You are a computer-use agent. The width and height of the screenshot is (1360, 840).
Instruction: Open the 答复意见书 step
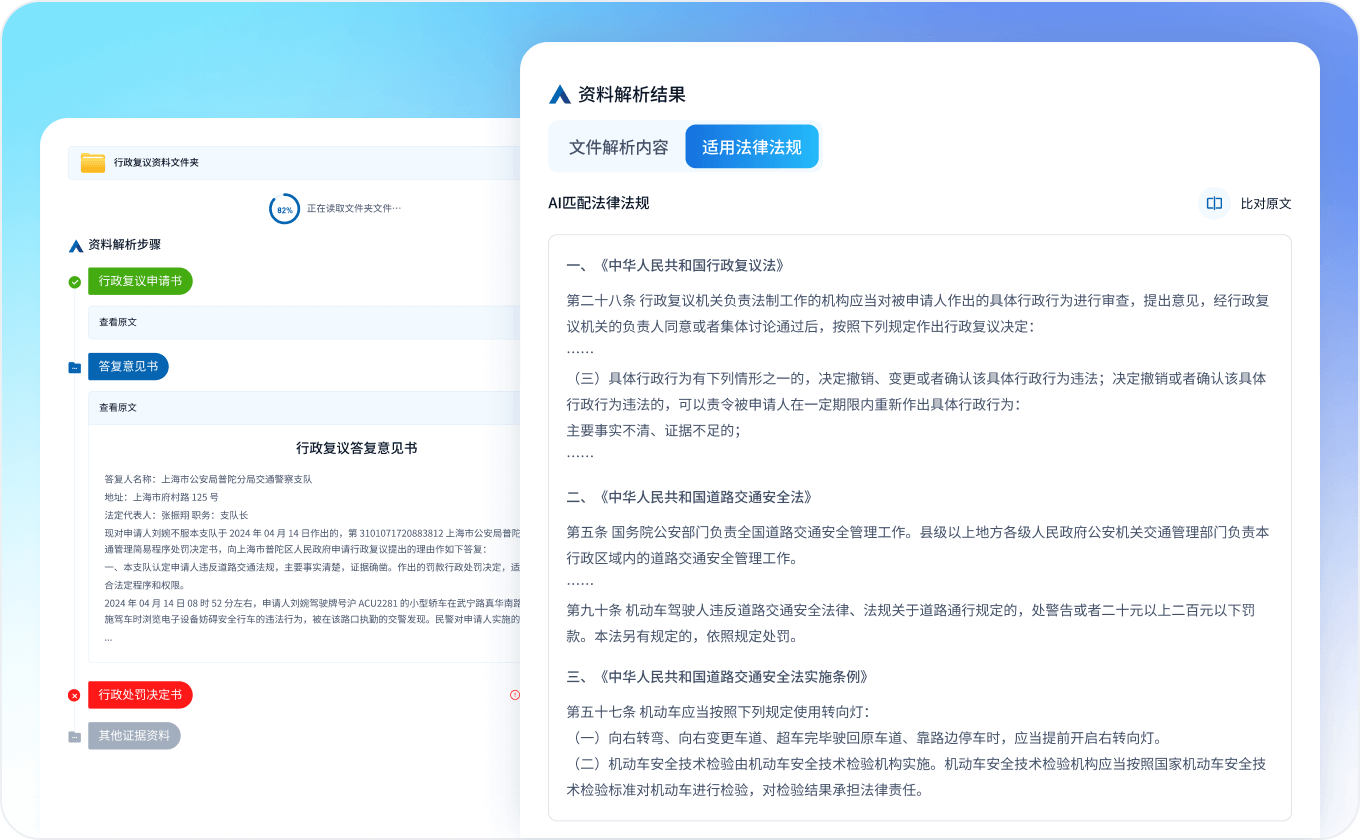[x=128, y=366]
